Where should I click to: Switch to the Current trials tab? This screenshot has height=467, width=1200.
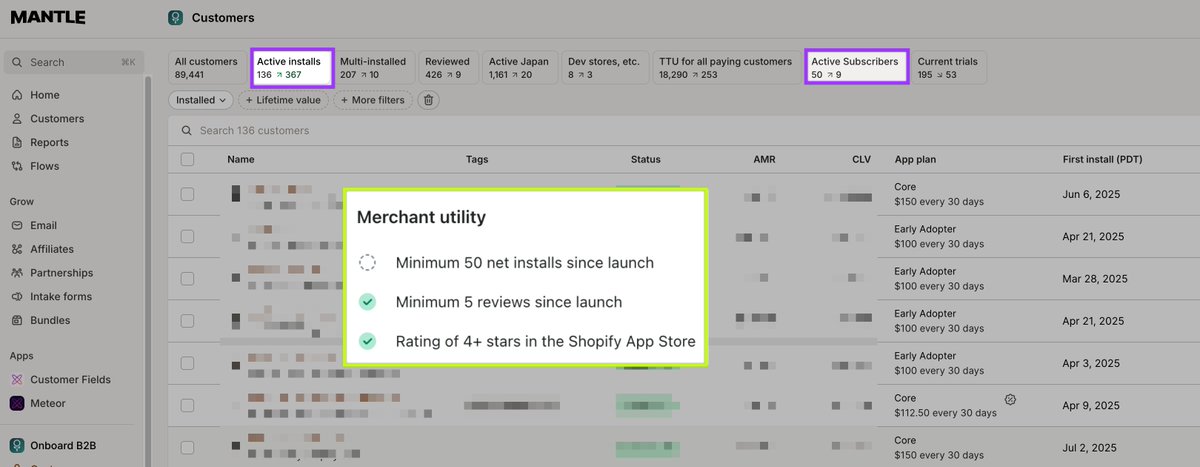click(948, 67)
